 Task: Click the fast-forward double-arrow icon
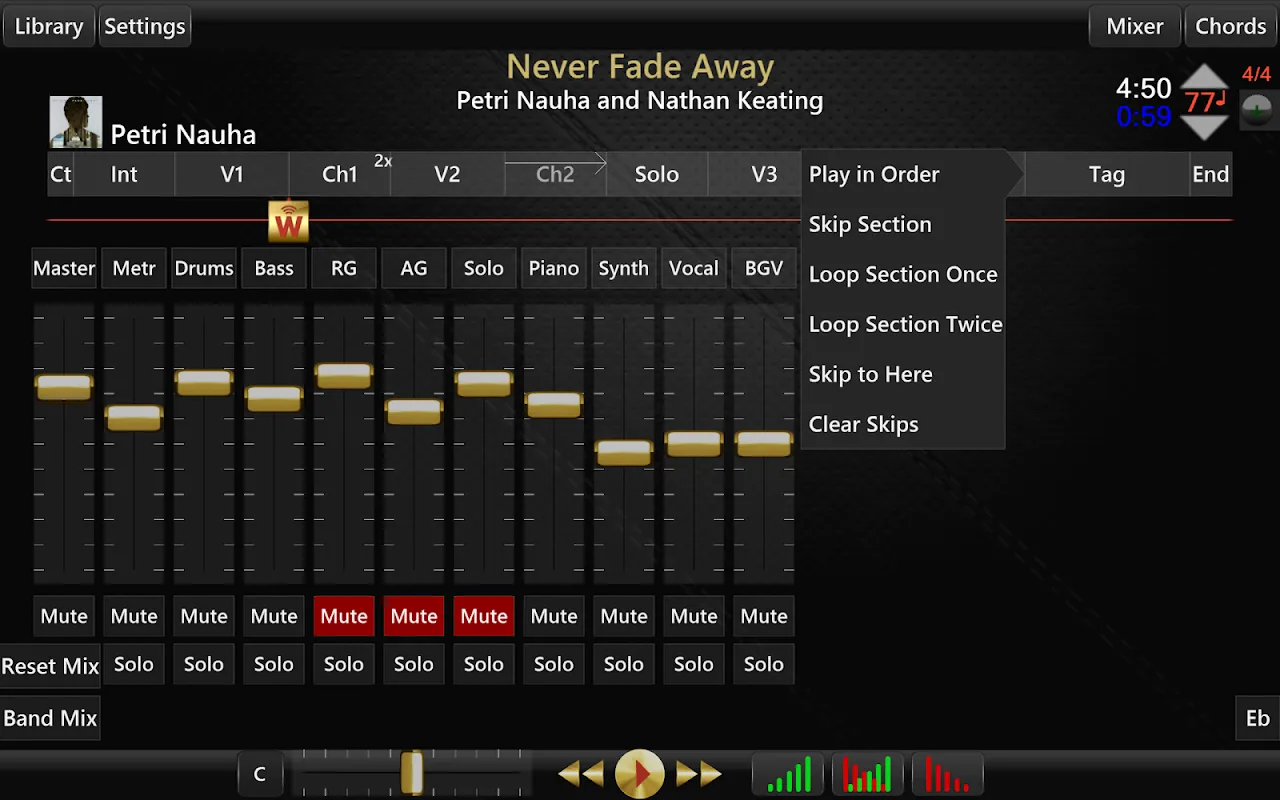(698, 774)
